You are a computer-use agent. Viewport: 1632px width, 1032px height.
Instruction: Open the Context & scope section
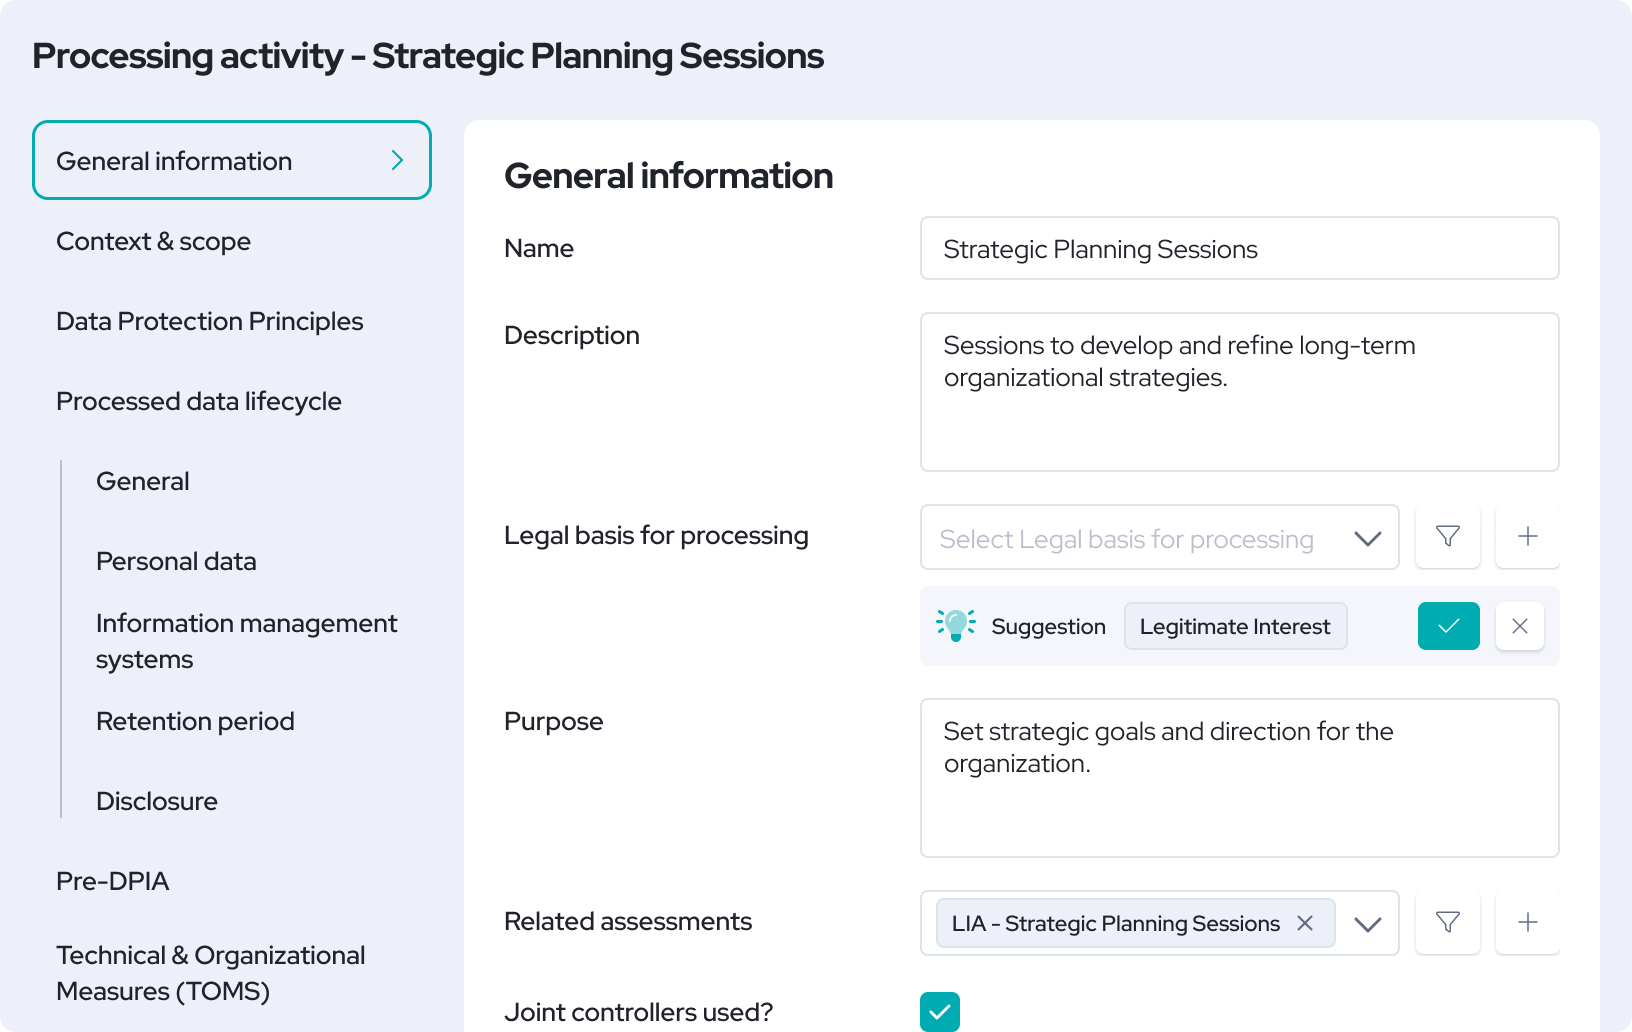point(153,242)
